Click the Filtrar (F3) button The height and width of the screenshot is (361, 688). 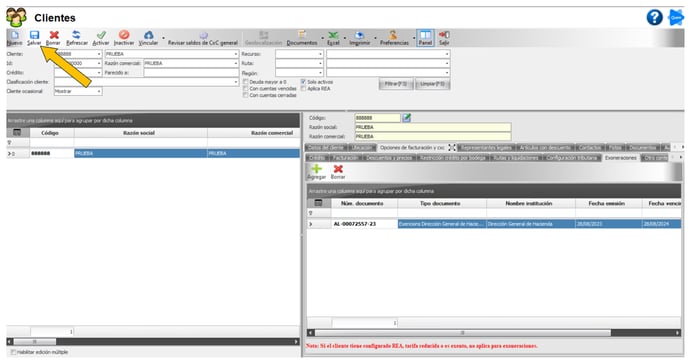[x=396, y=84]
